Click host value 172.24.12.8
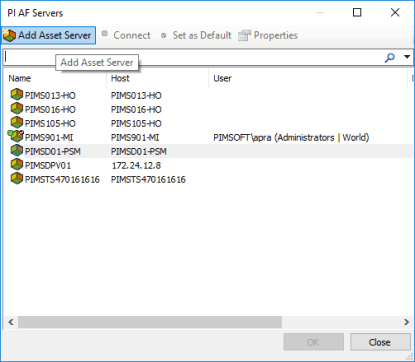This screenshot has width=415, height=362. point(136,166)
